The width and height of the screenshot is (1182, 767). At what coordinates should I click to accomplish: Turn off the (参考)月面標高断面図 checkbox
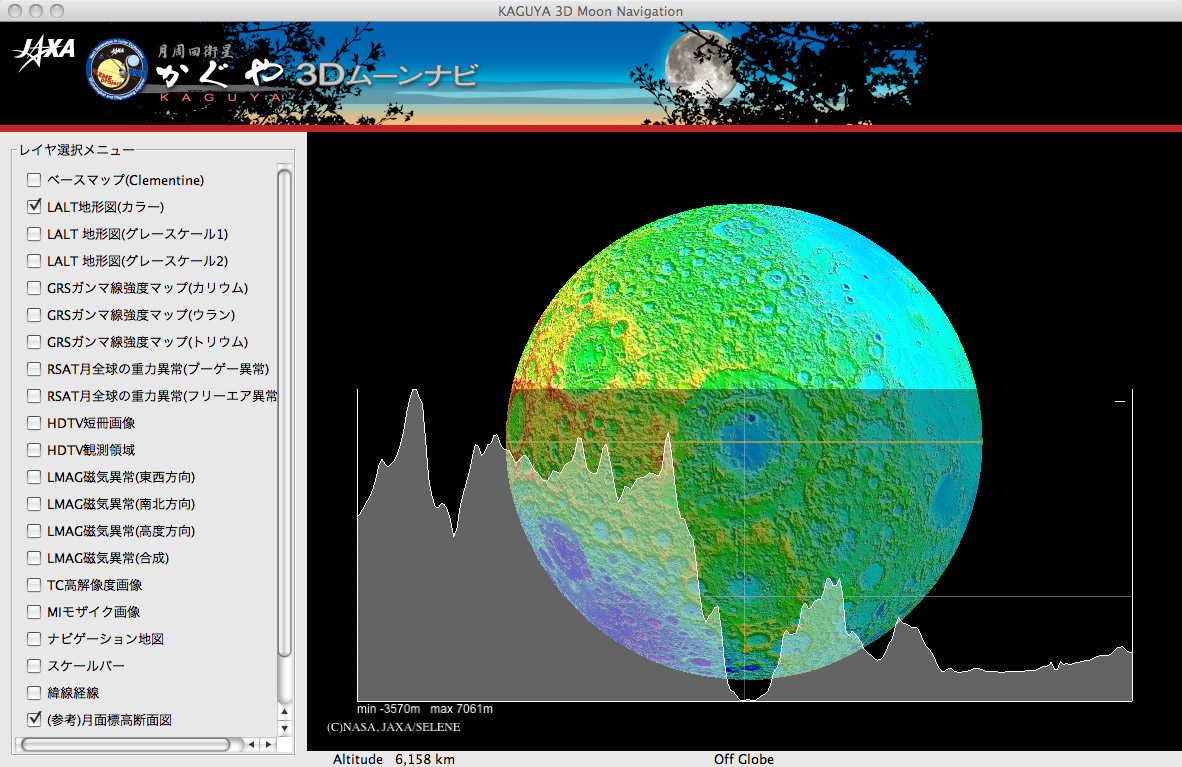[34, 719]
